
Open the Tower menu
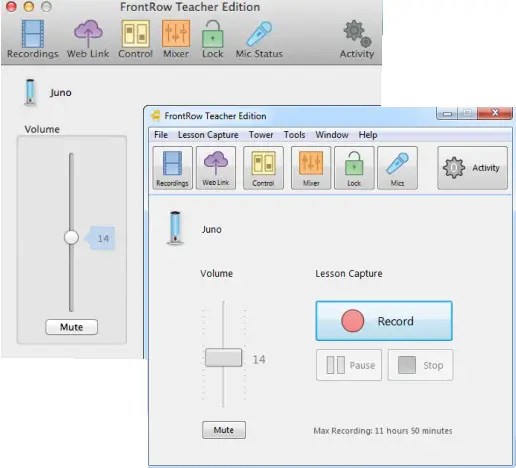point(261,135)
